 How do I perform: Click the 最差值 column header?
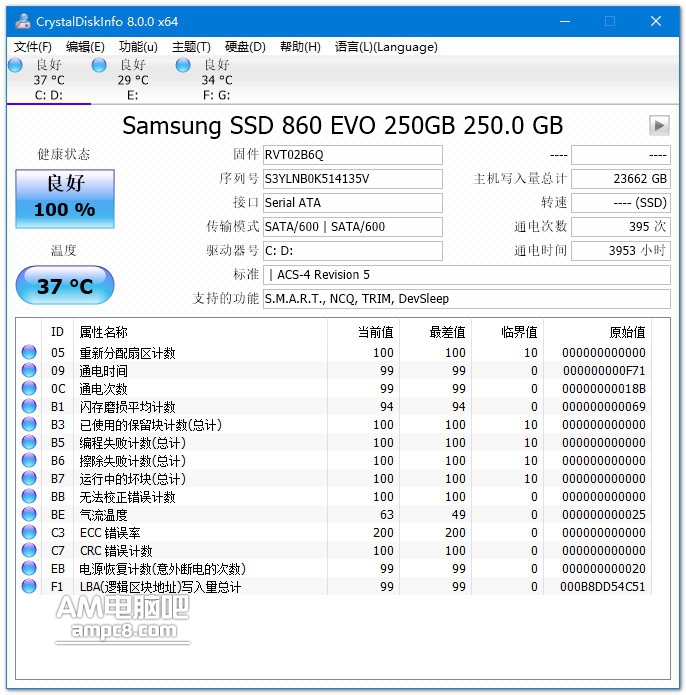435,332
